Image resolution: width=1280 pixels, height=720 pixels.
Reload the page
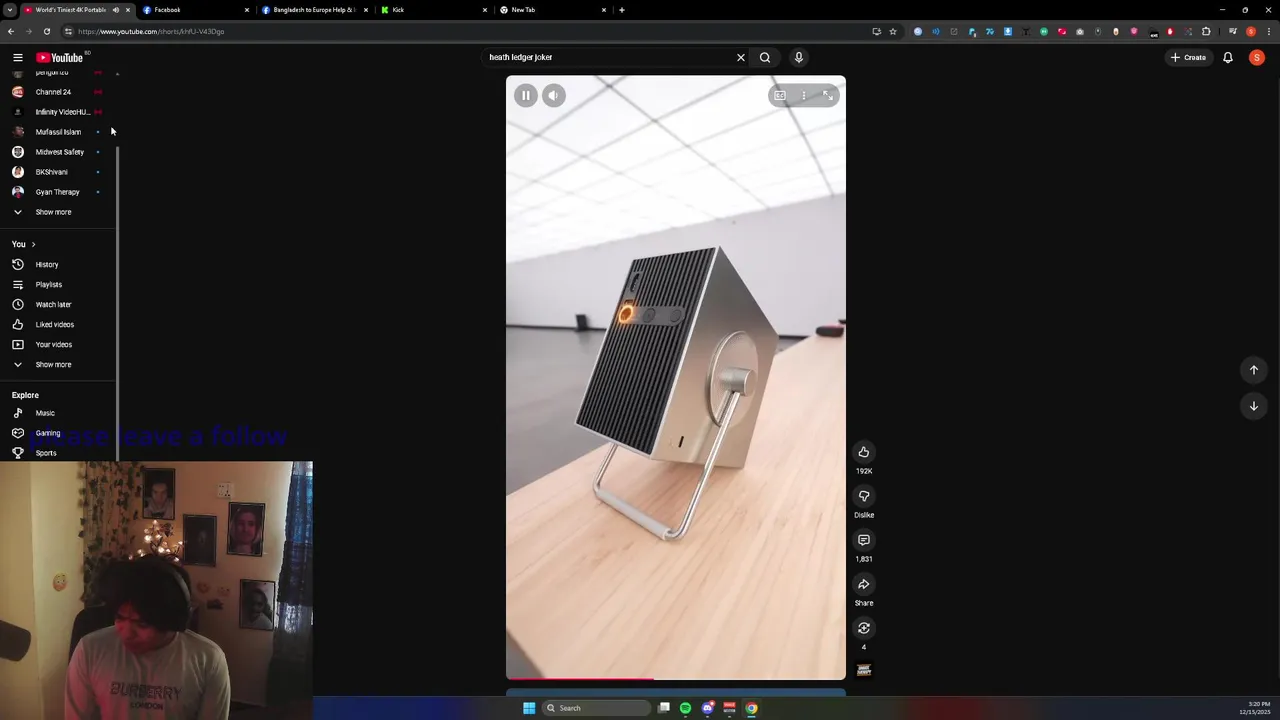click(x=46, y=31)
